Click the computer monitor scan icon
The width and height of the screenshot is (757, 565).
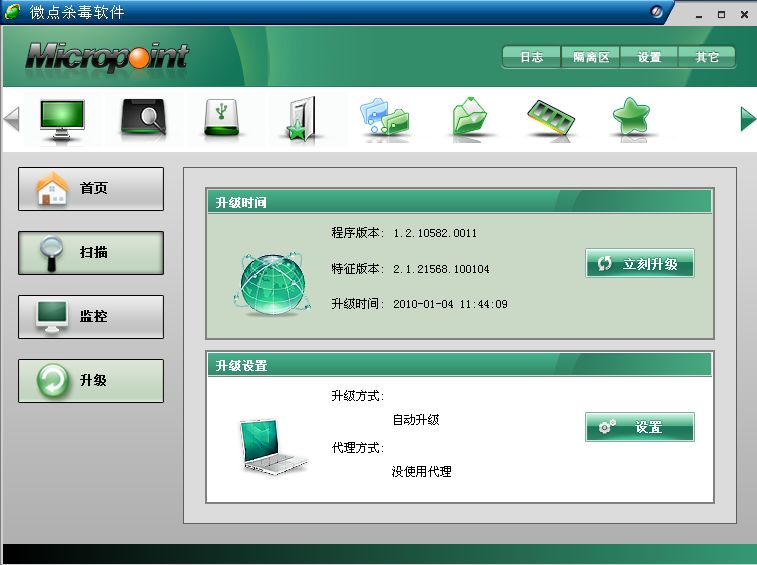pyautogui.click(x=62, y=120)
